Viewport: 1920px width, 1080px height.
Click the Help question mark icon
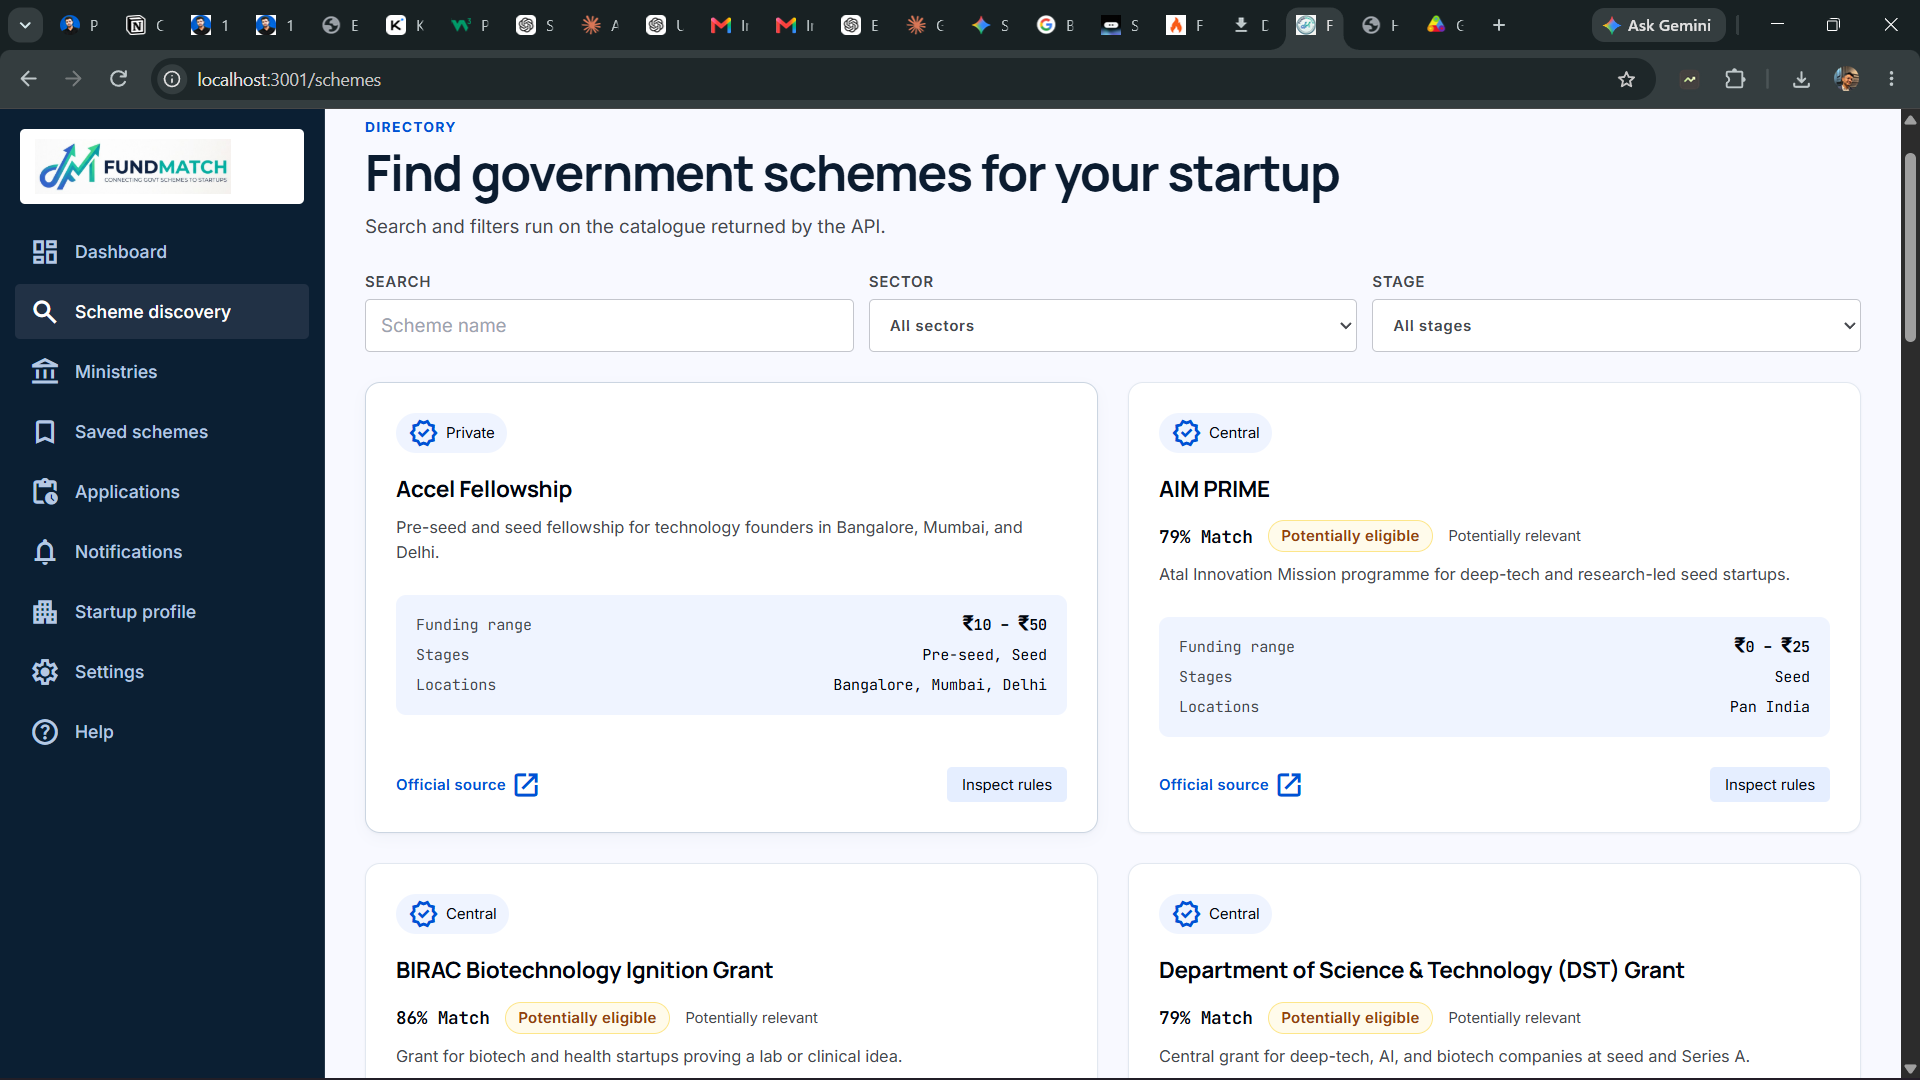(45, 732)
